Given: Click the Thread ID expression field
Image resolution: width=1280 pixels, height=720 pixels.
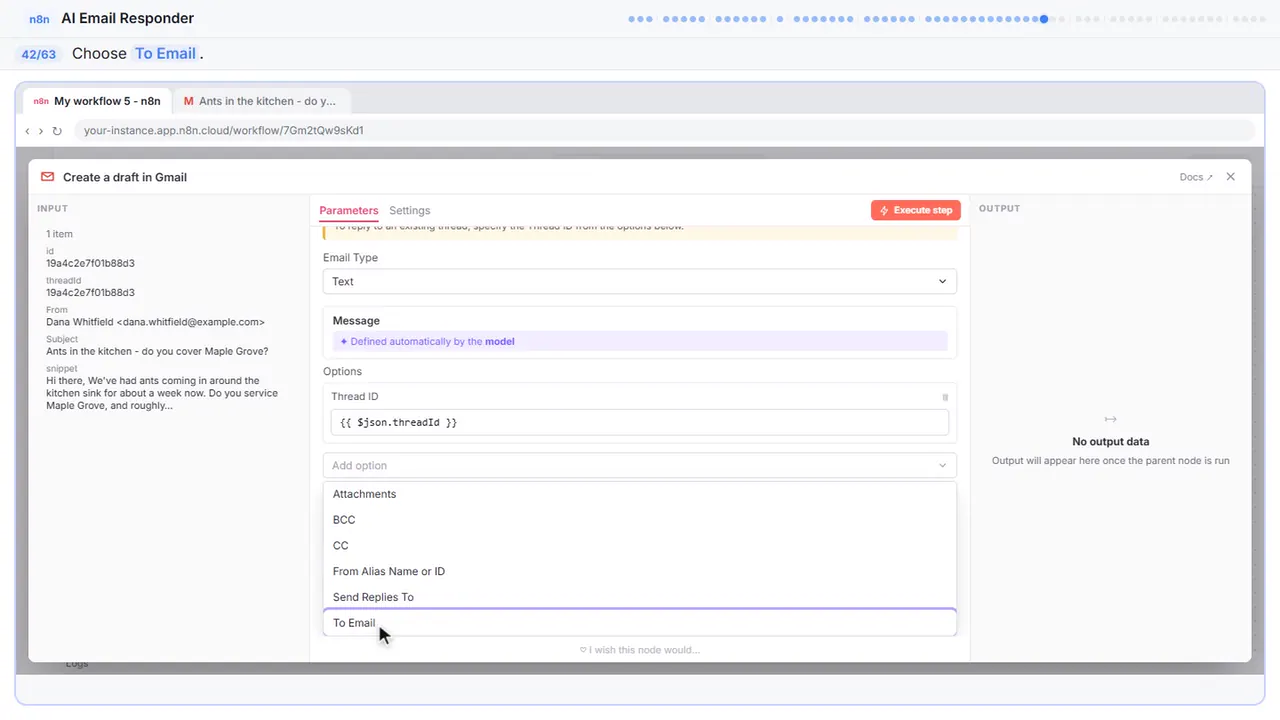Looking at the screenshot, I should point(640,423).
